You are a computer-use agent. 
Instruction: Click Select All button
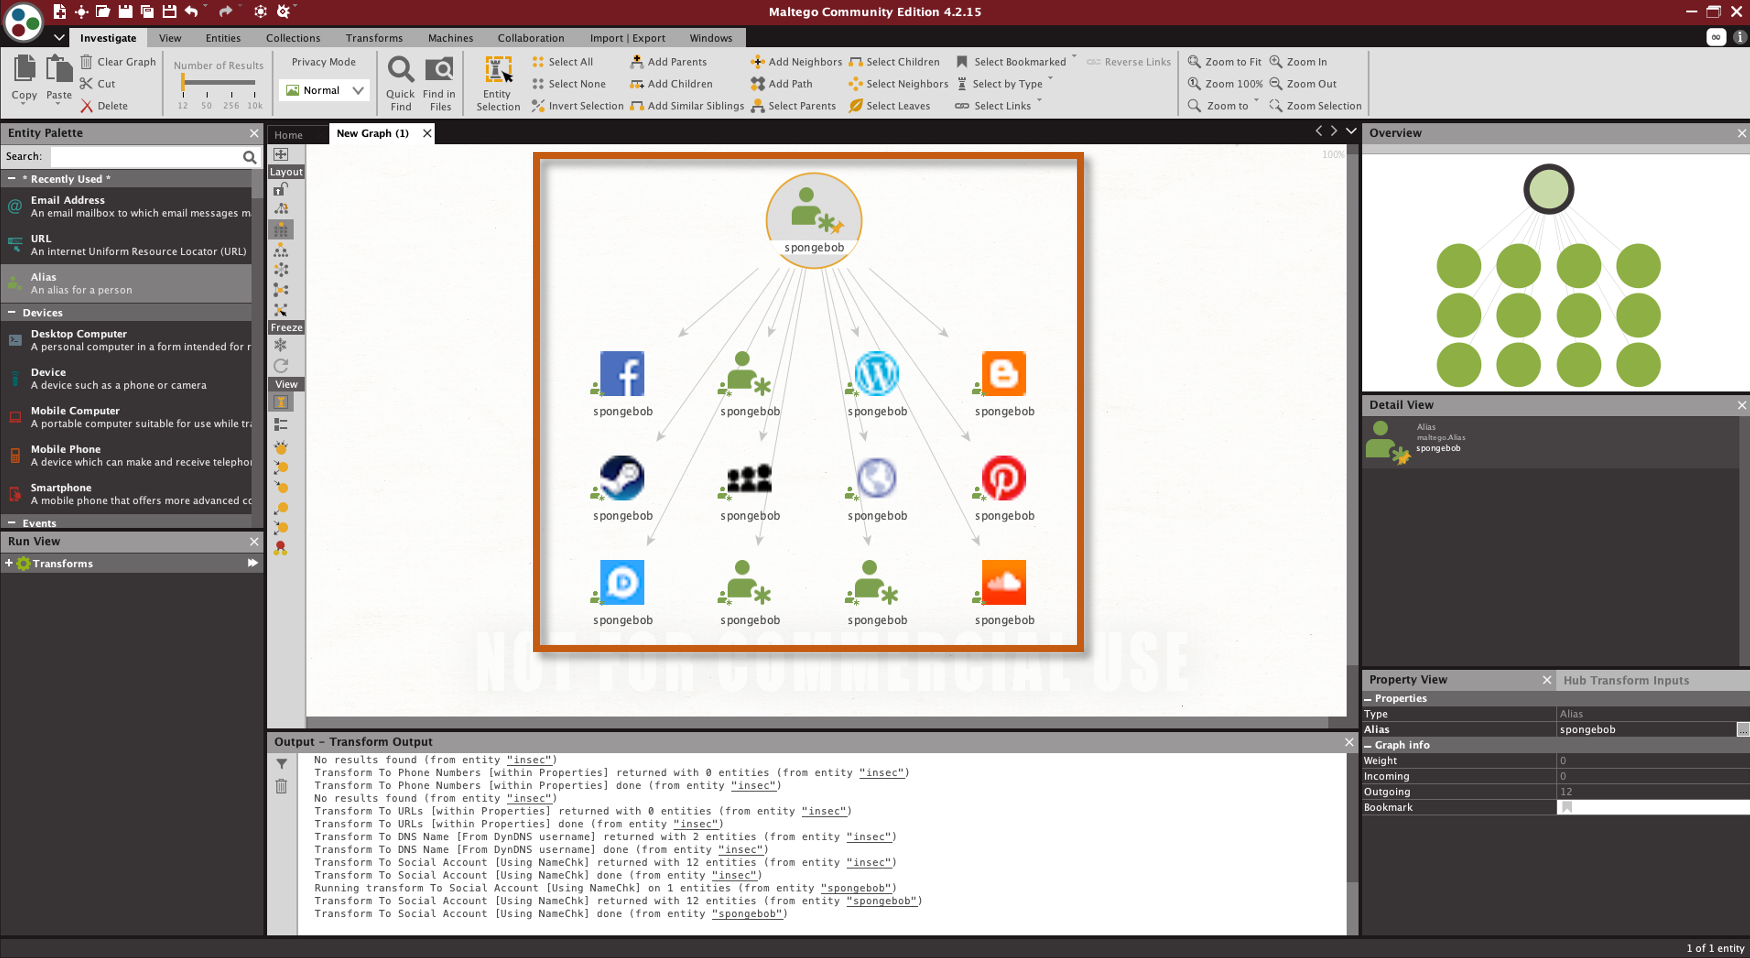pyautogui.click(x=563, y=62)
